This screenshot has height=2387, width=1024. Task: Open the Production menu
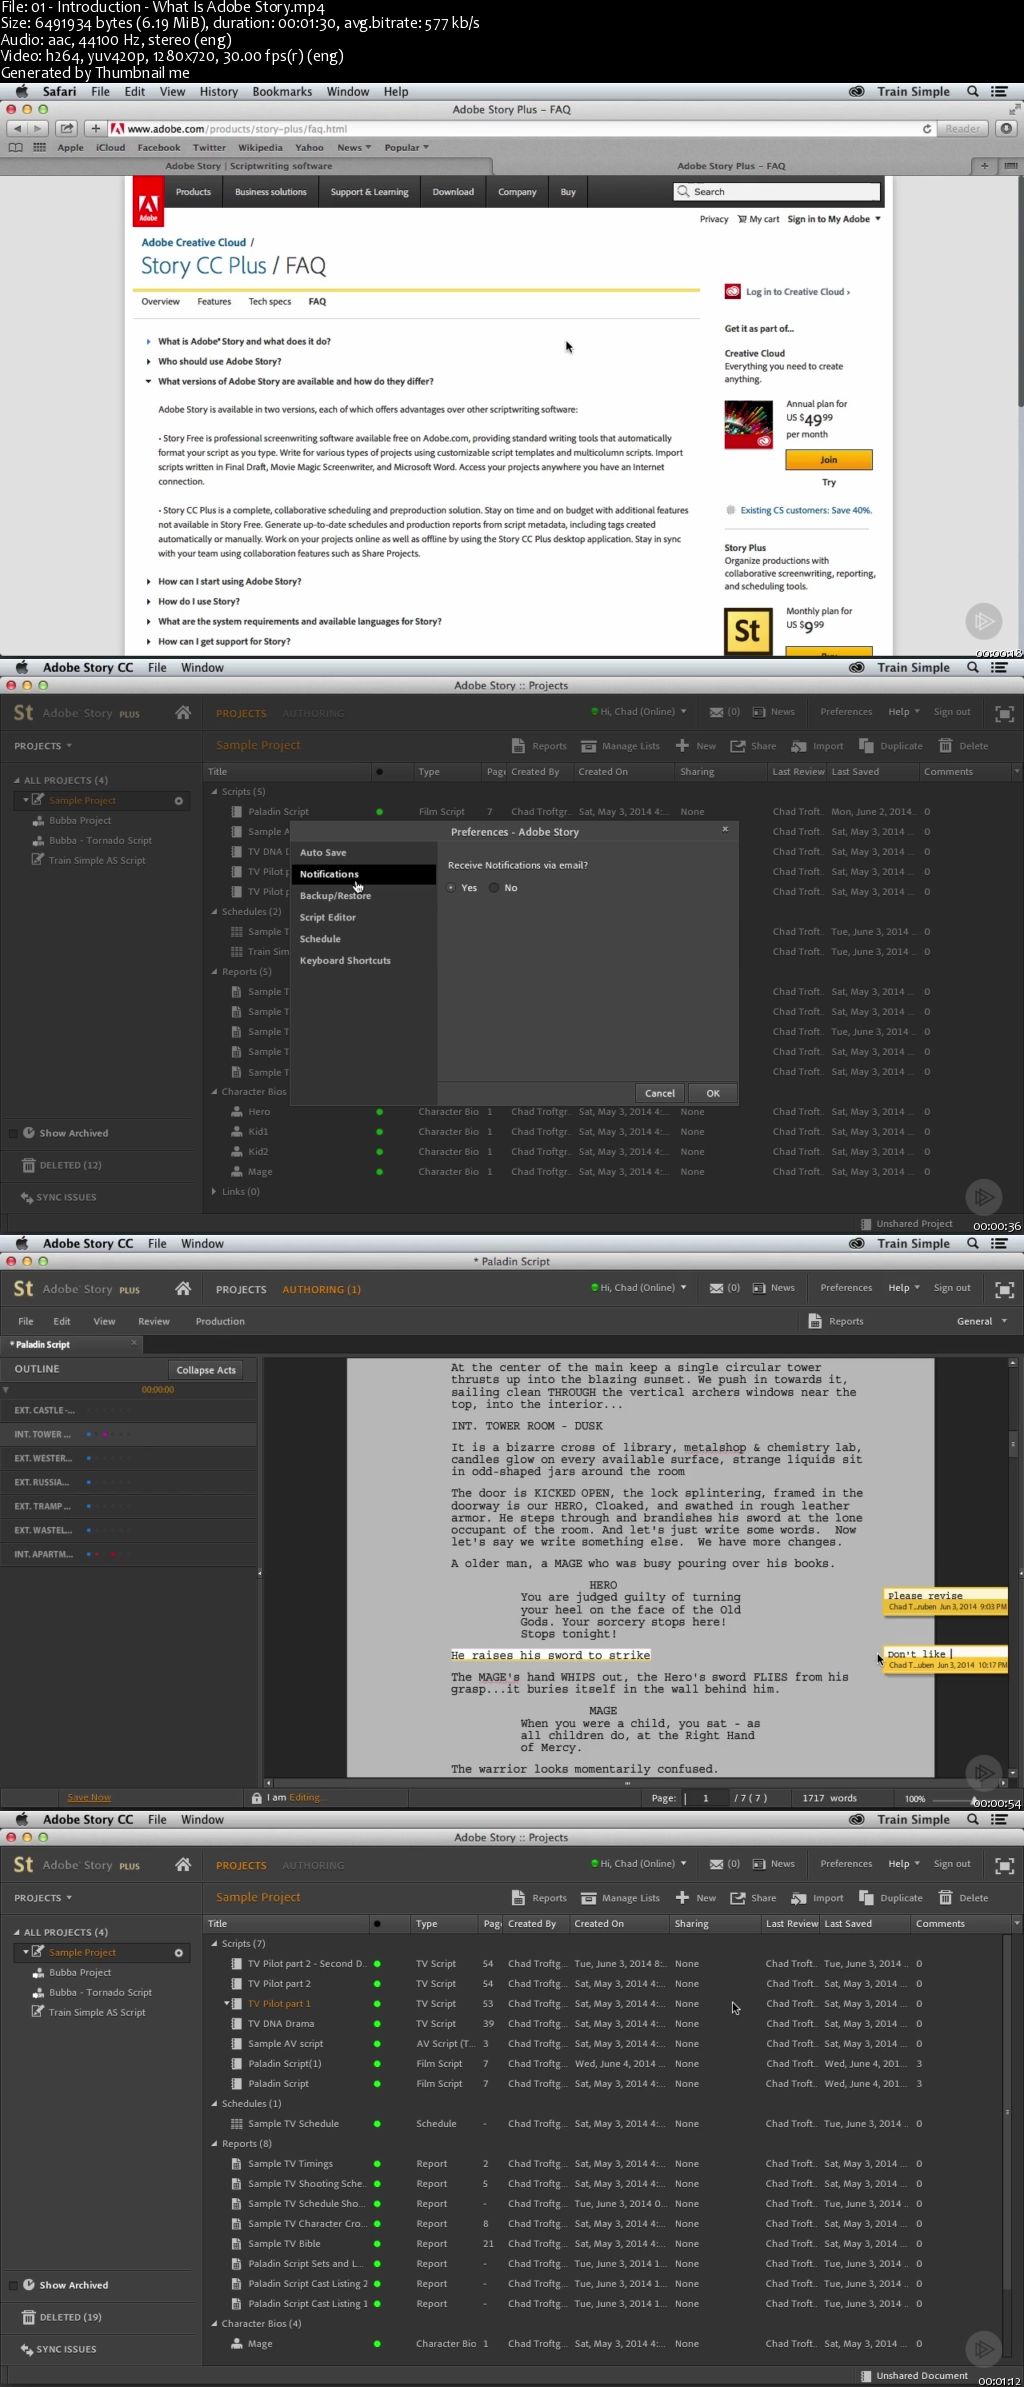220,1322
